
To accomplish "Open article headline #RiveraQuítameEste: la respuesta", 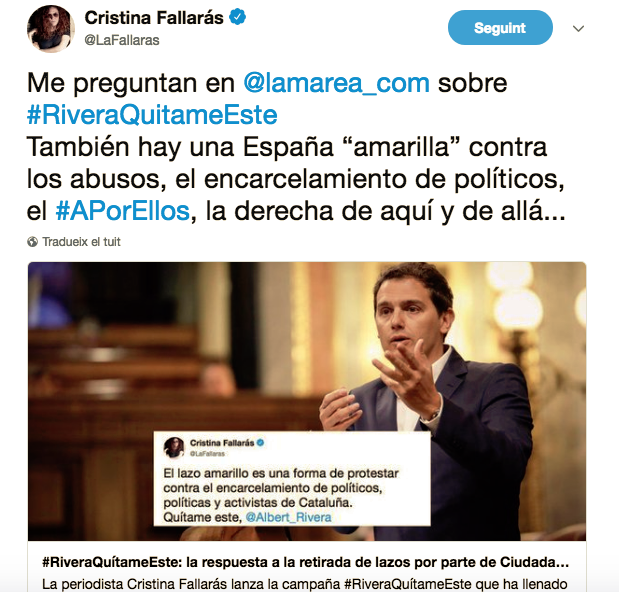I will 305,562.
